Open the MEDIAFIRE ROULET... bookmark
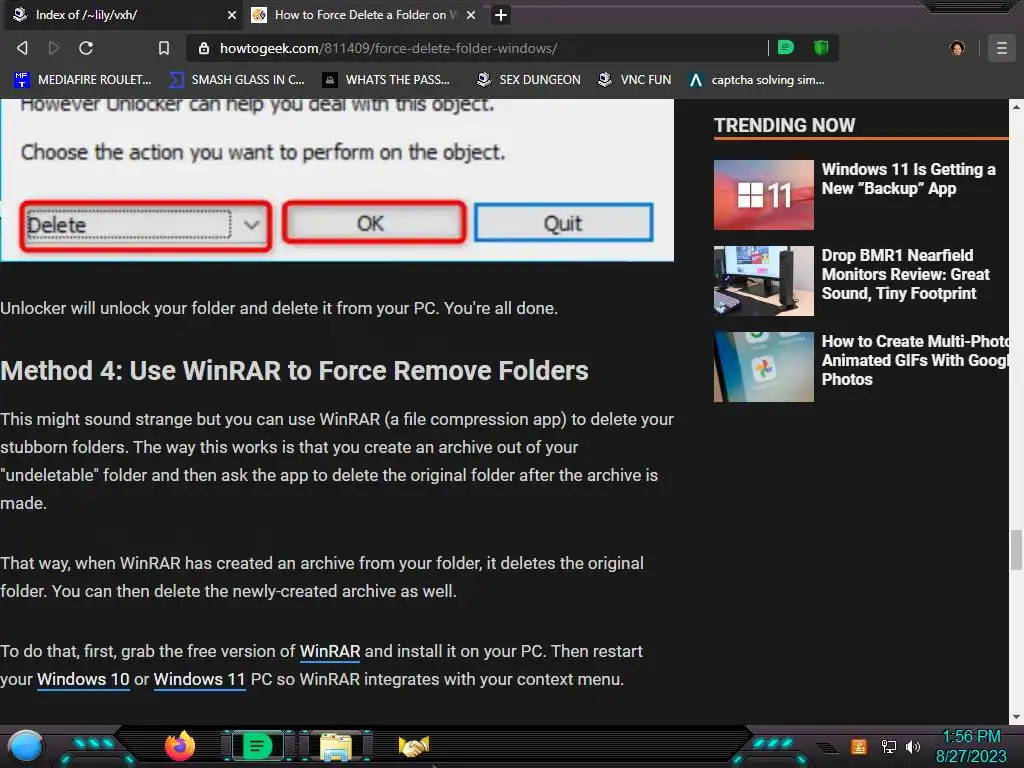Image resolution: width=1024 pixels, height=768 pixels. 83,80
